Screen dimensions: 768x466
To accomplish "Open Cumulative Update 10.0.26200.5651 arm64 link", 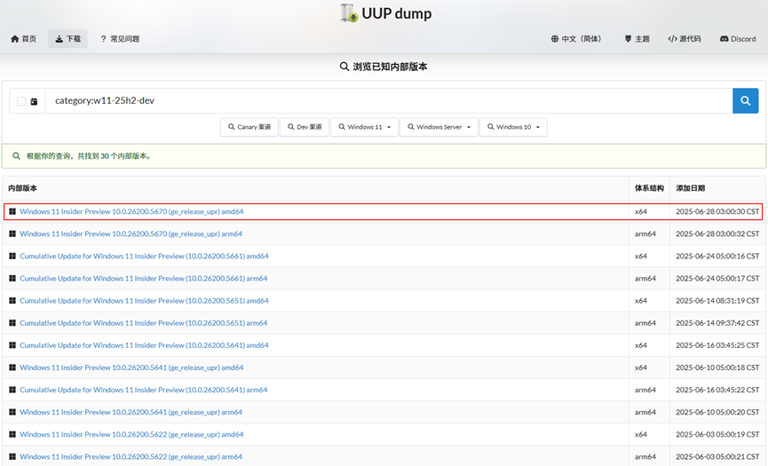I will pyautogui.click(x=143, y=323).
